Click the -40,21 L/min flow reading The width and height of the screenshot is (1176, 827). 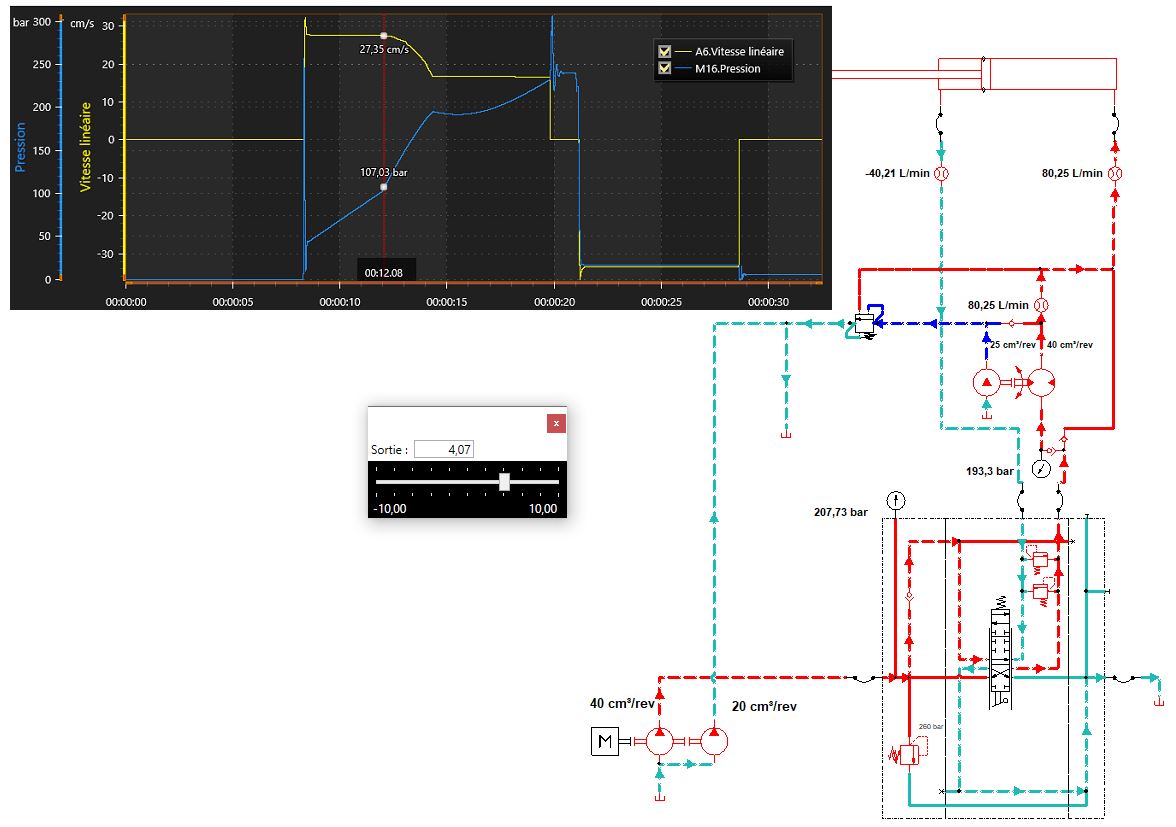(897, 173)
